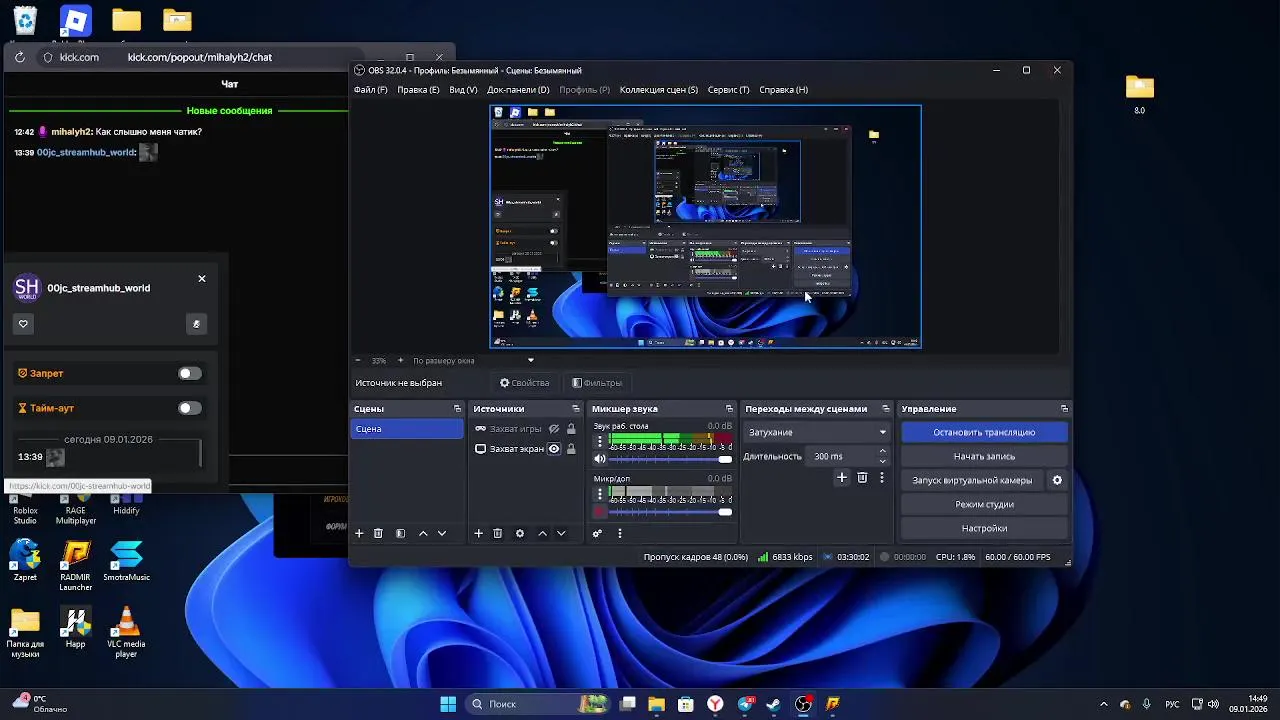
Task: Add a scene transition with the plus icon
Action: (842, 478)
